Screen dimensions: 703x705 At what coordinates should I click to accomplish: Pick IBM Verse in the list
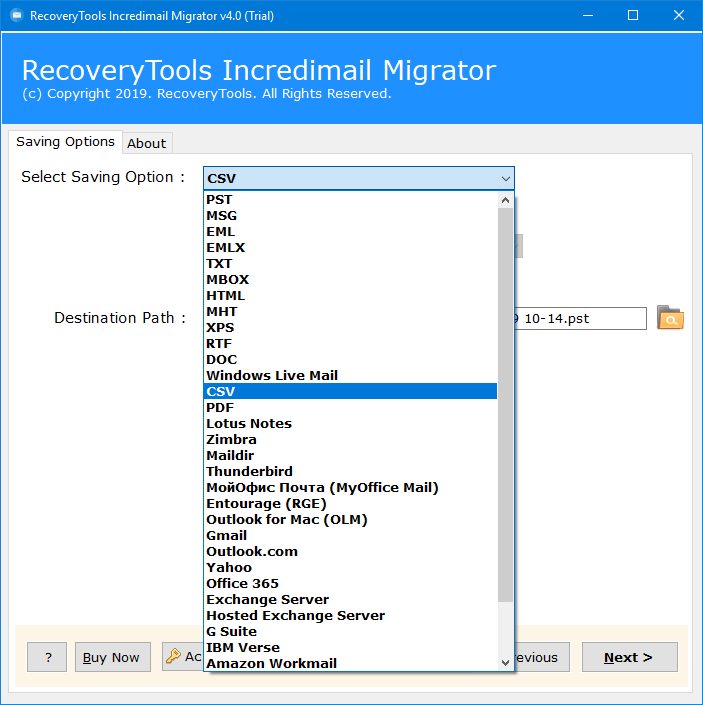[350, 647]
